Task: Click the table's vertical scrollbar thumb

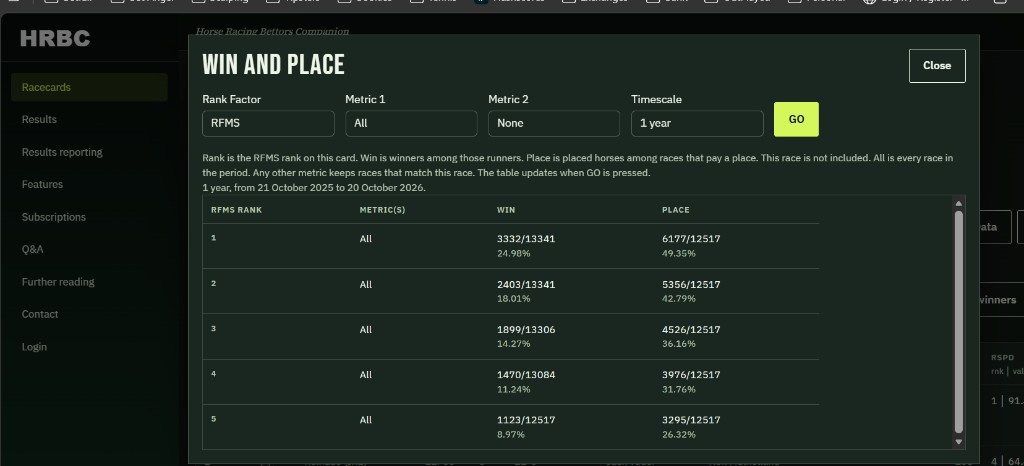Action: pos(959,322)
